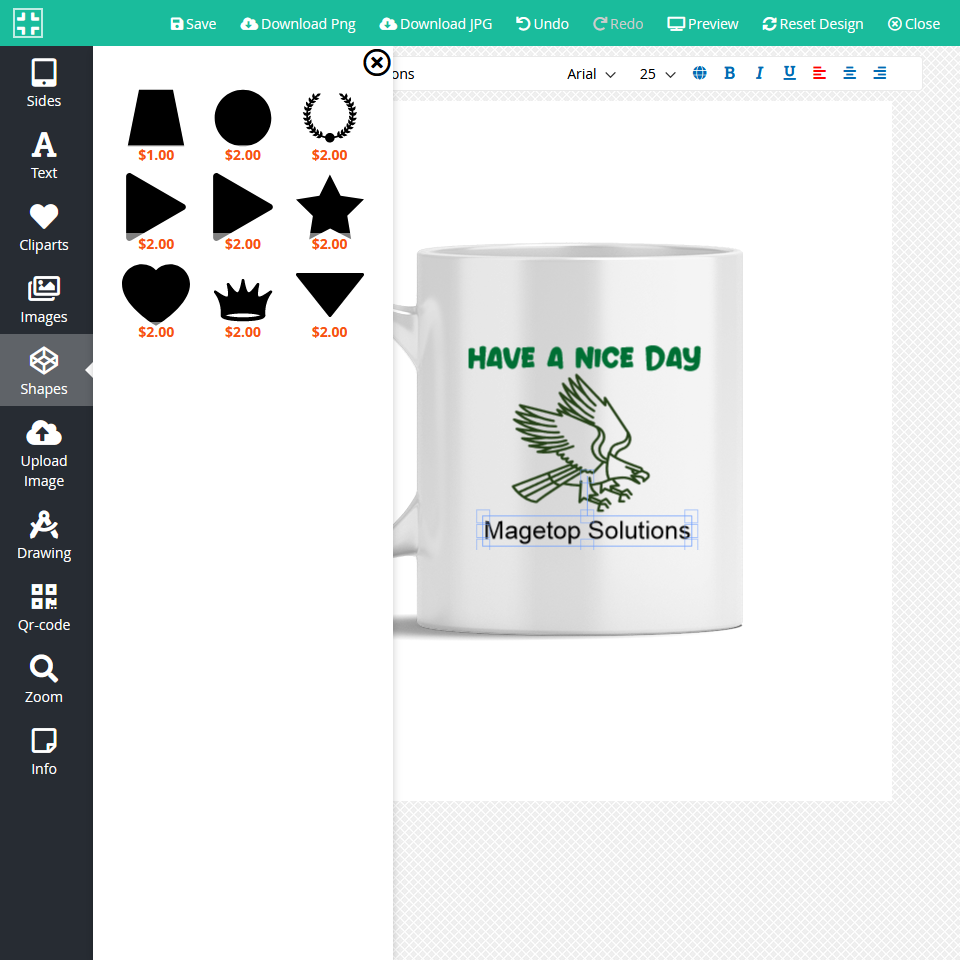This screenshot has height=960, width=960.
Task: Open the Images panel
Action: (44, 299)
